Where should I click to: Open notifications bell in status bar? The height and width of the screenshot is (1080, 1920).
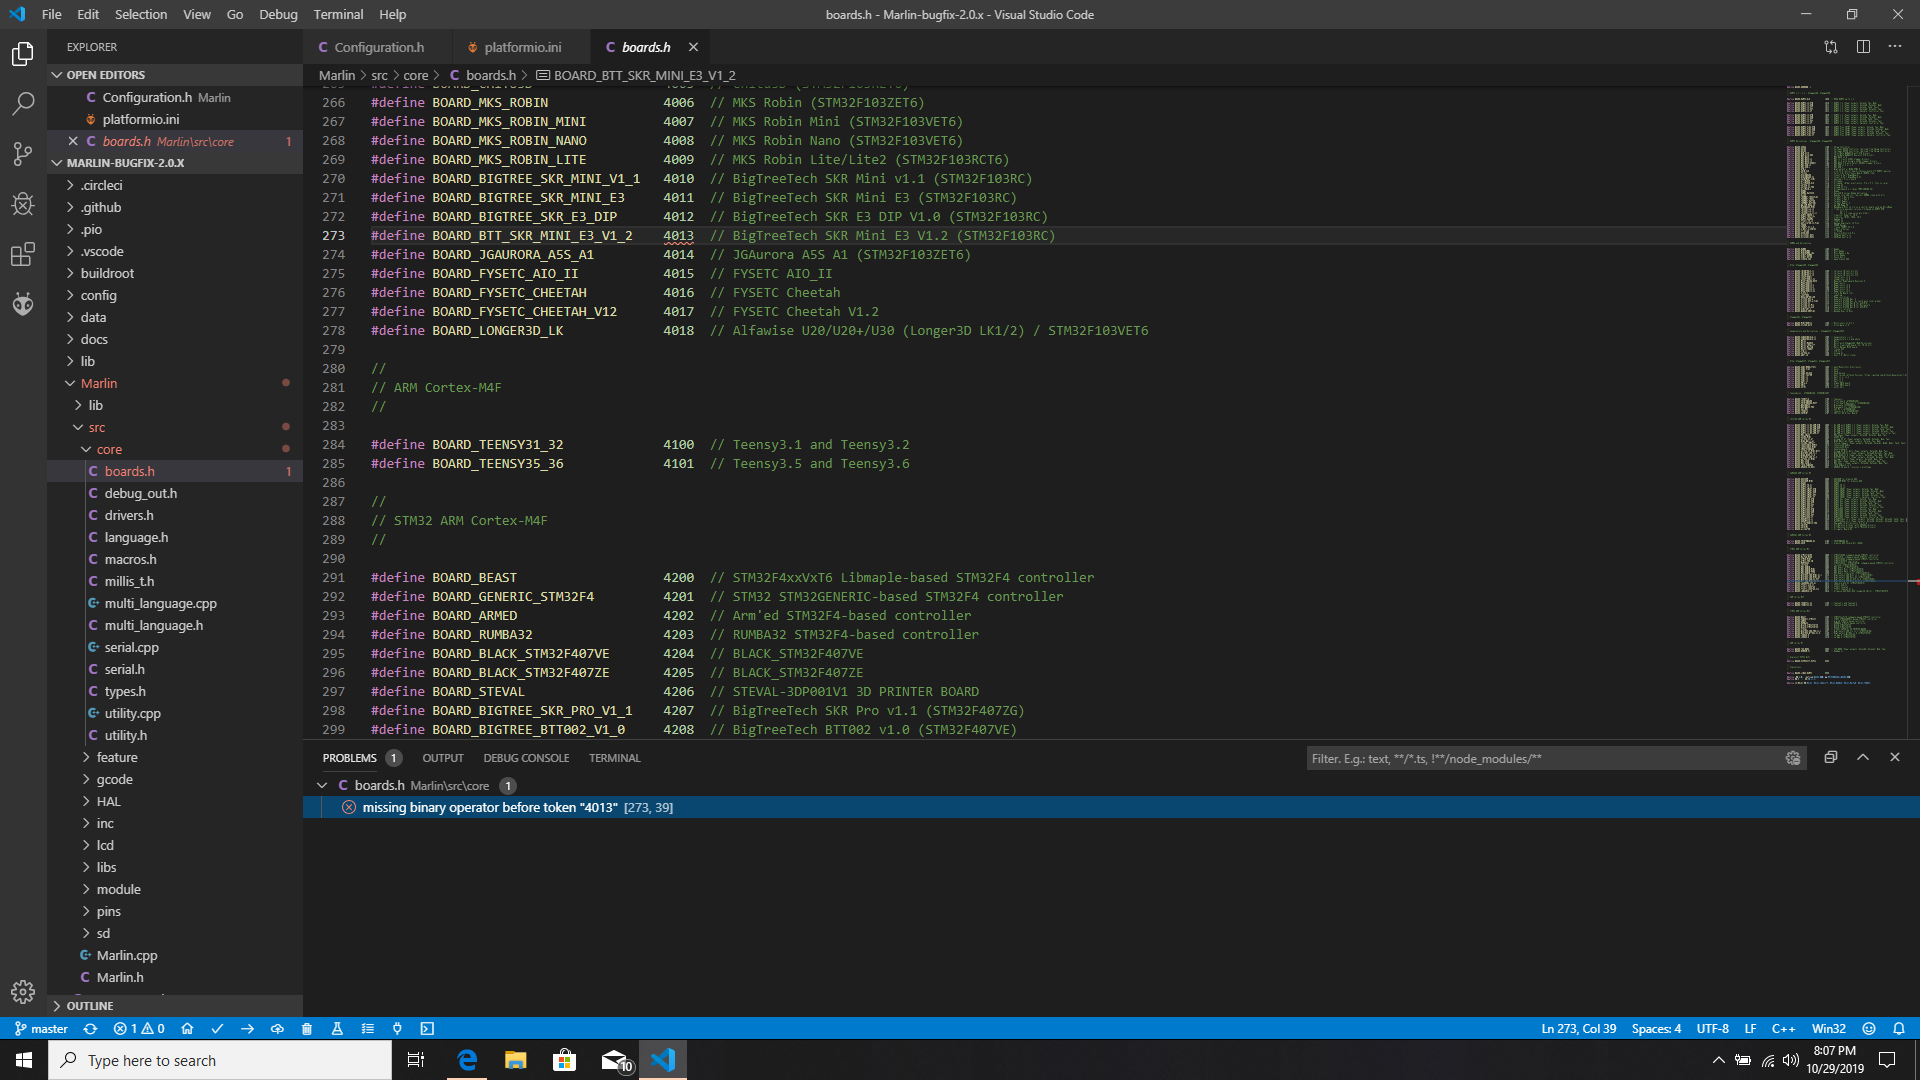coord(1899,1029)
